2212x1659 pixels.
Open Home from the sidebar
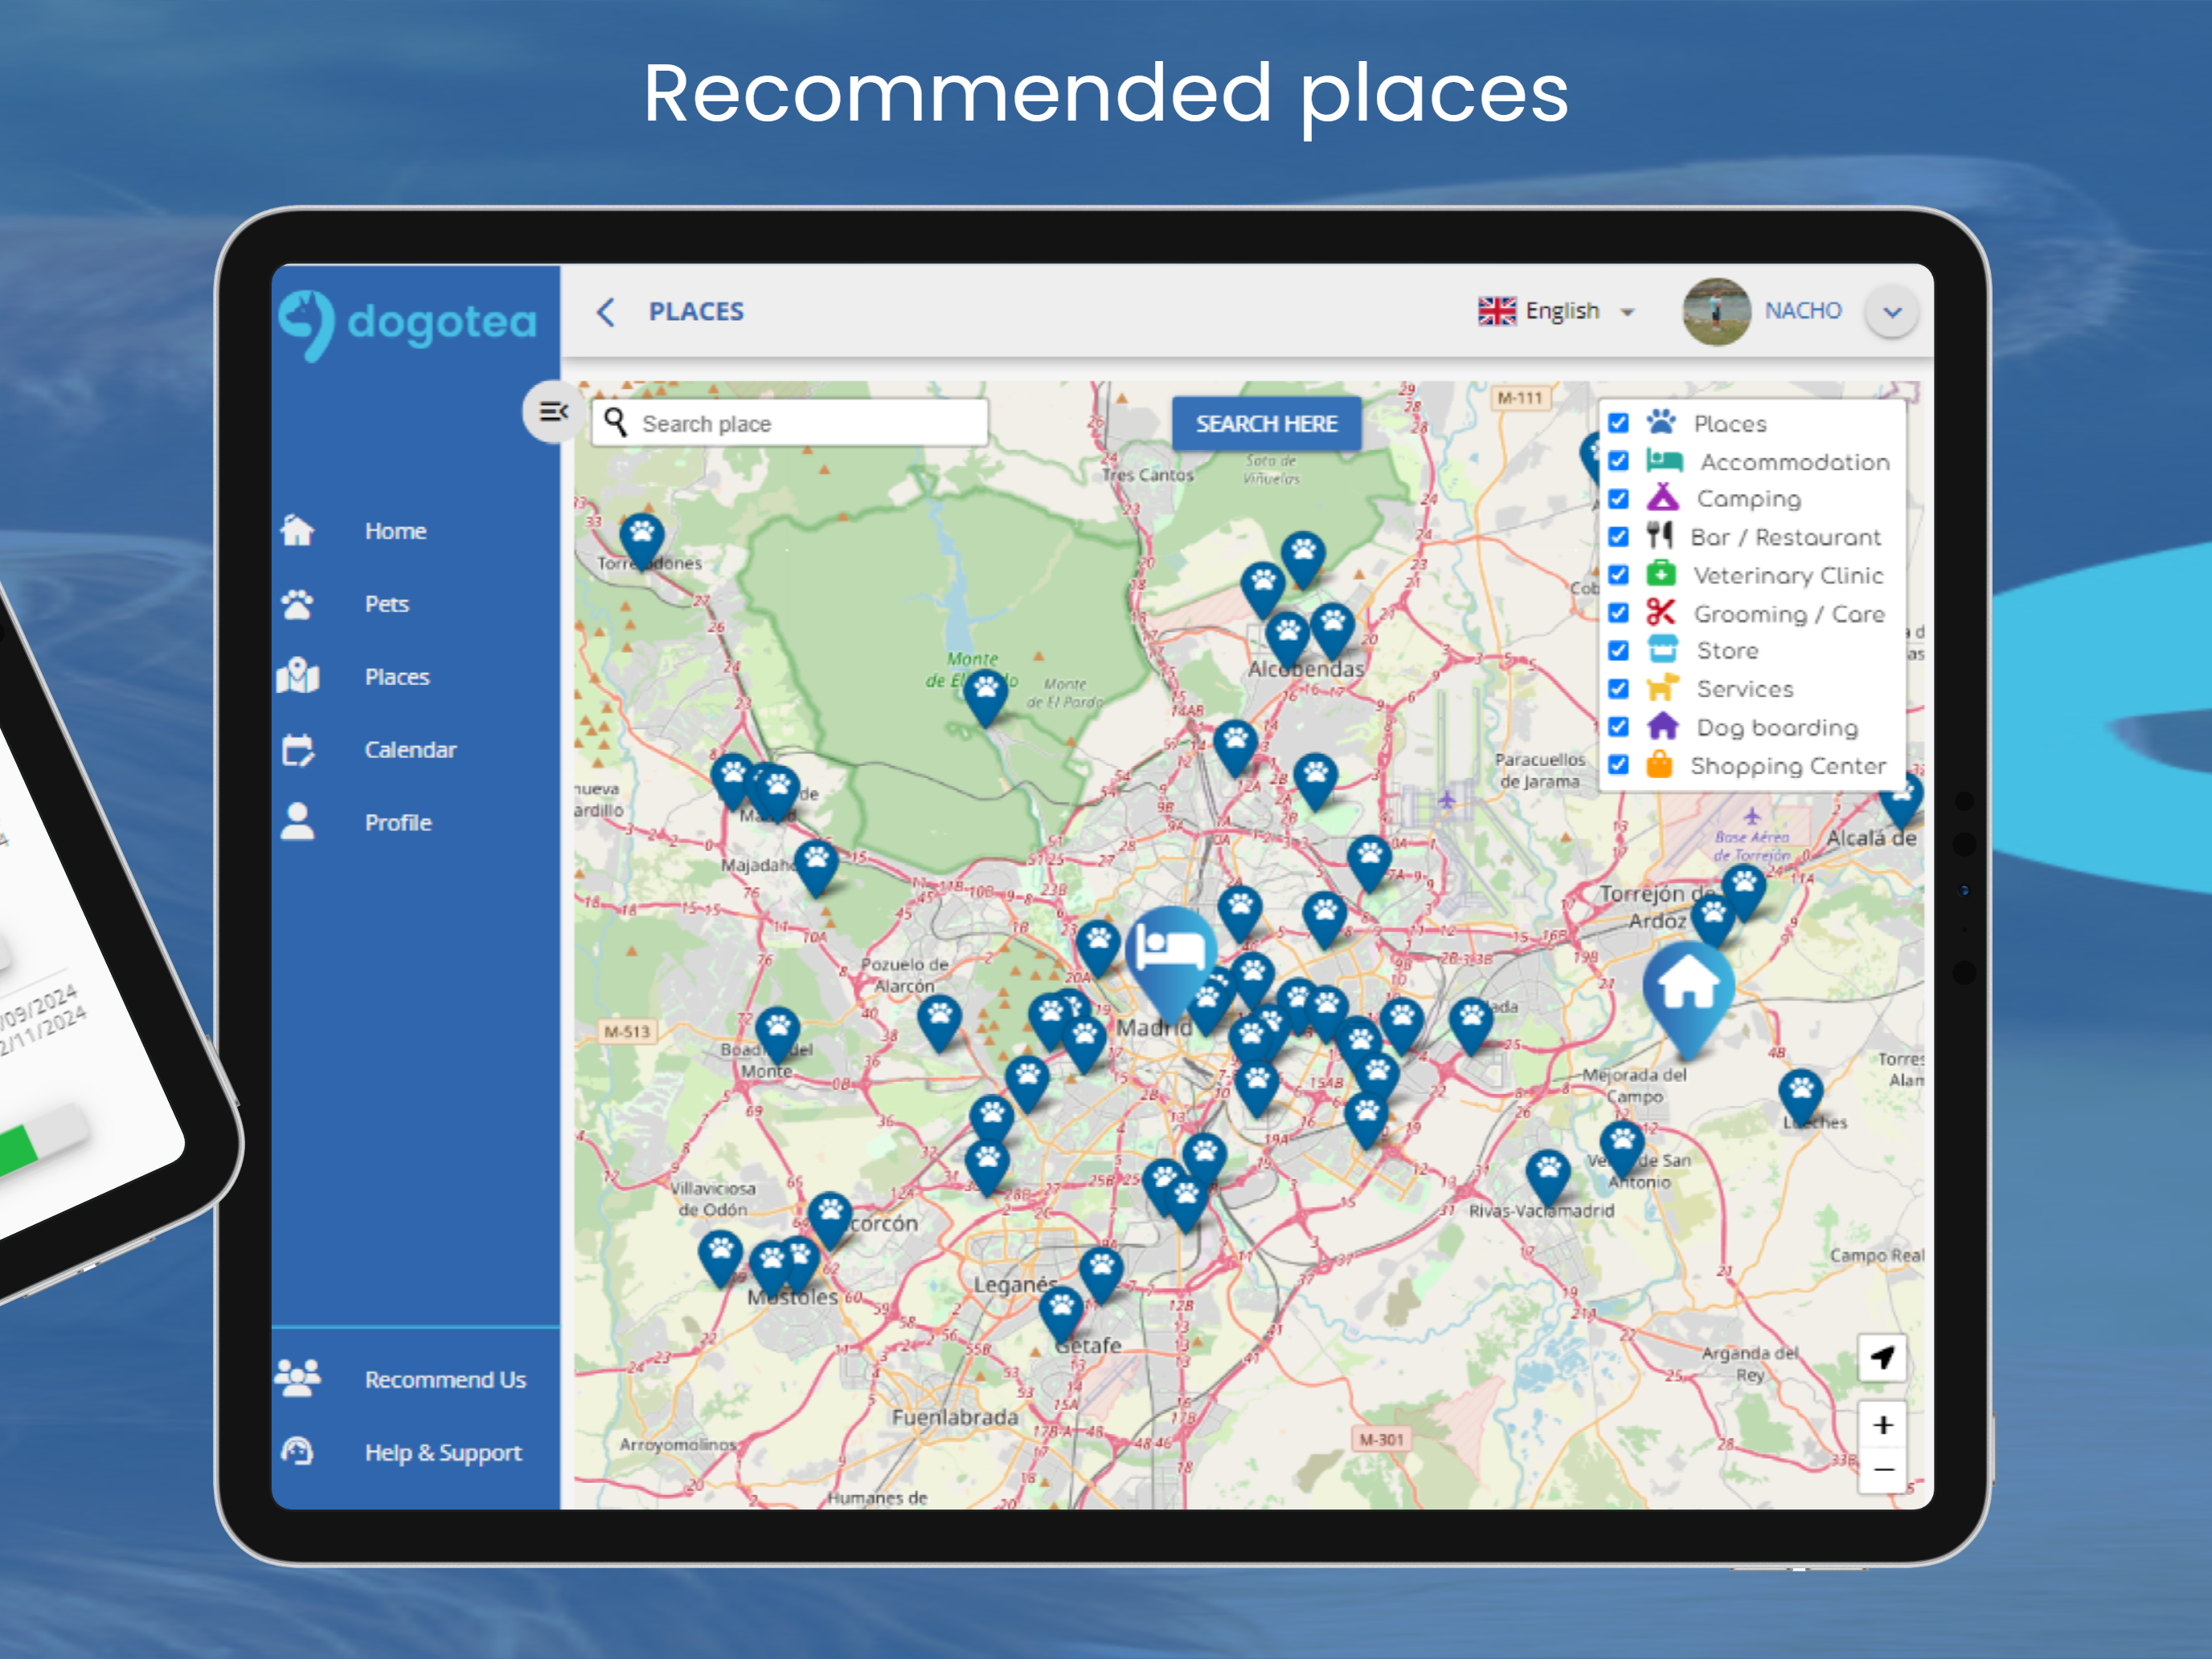(x=395, y=531)
